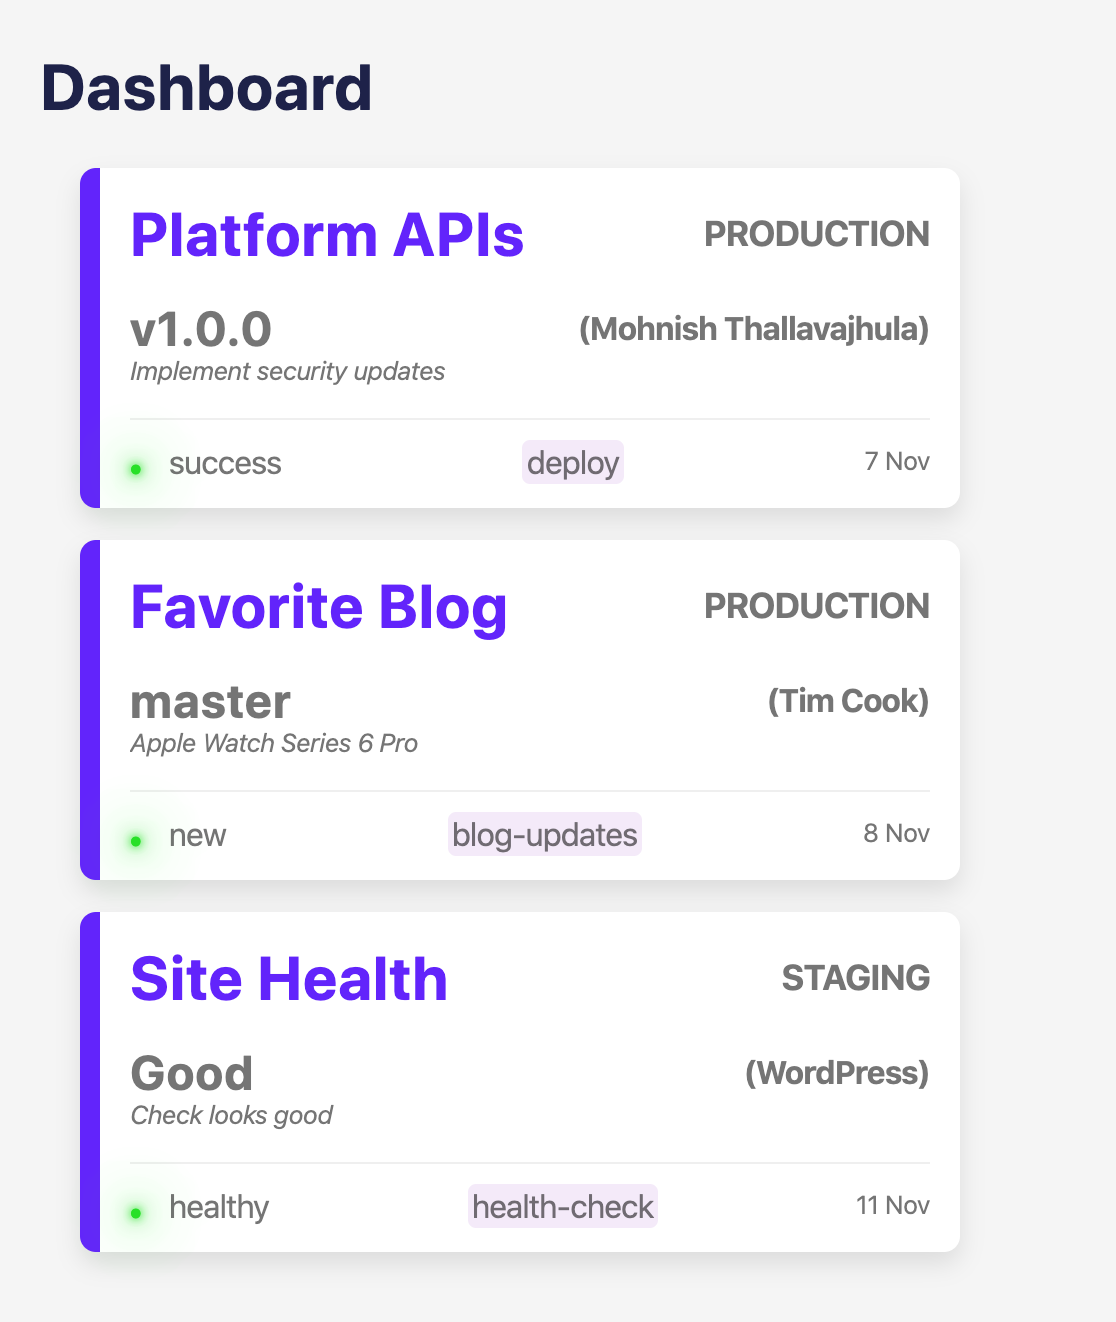Expand the Site Health card details

(520, 1080)
